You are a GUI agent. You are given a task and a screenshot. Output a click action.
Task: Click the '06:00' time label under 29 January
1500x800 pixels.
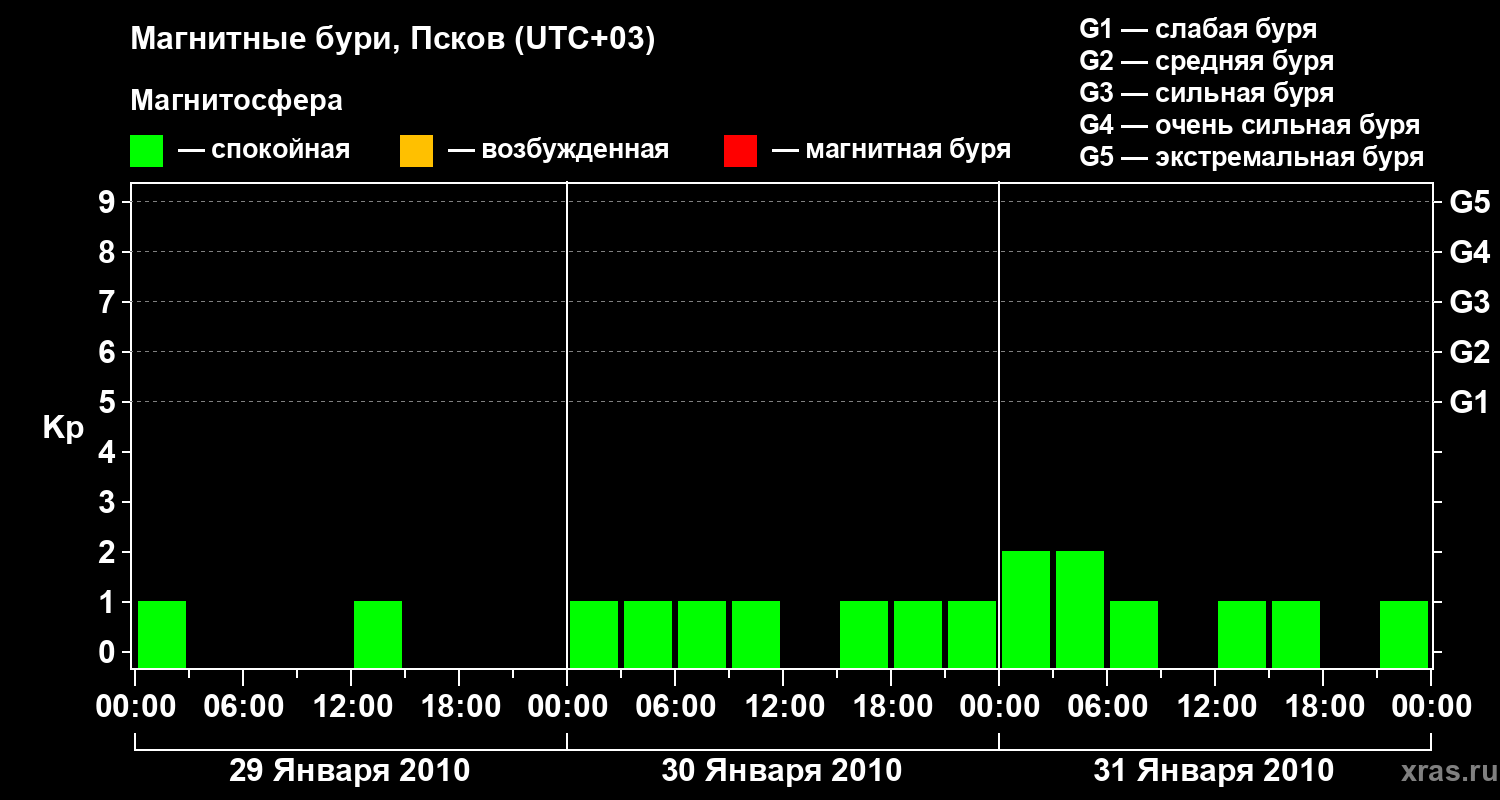tap(243, 707)
